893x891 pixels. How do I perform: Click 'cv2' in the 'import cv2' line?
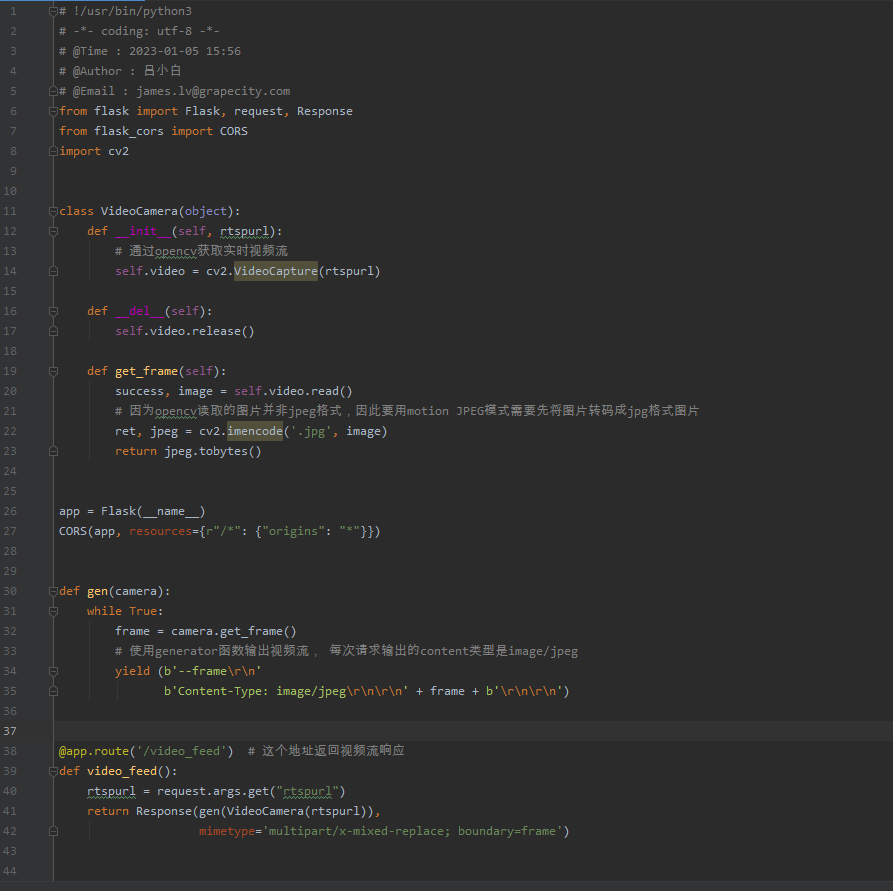tap(118, 151)
